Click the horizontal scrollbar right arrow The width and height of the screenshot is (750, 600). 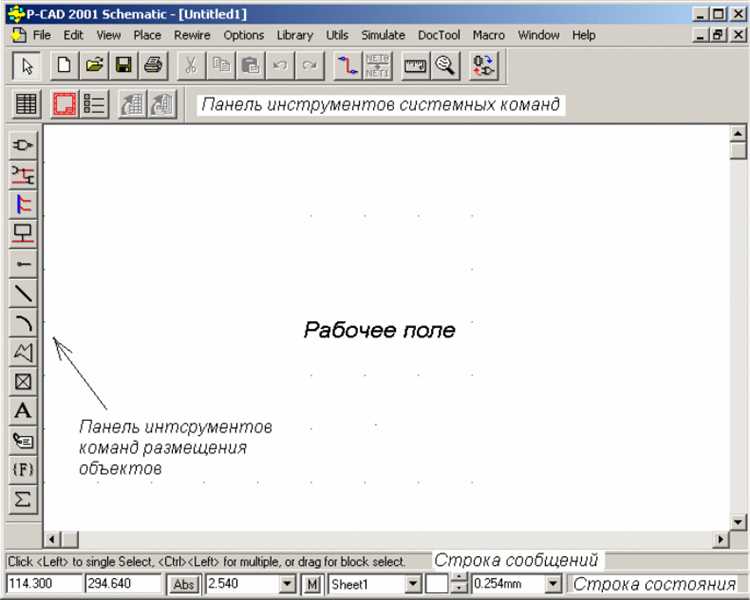[721, 540]
